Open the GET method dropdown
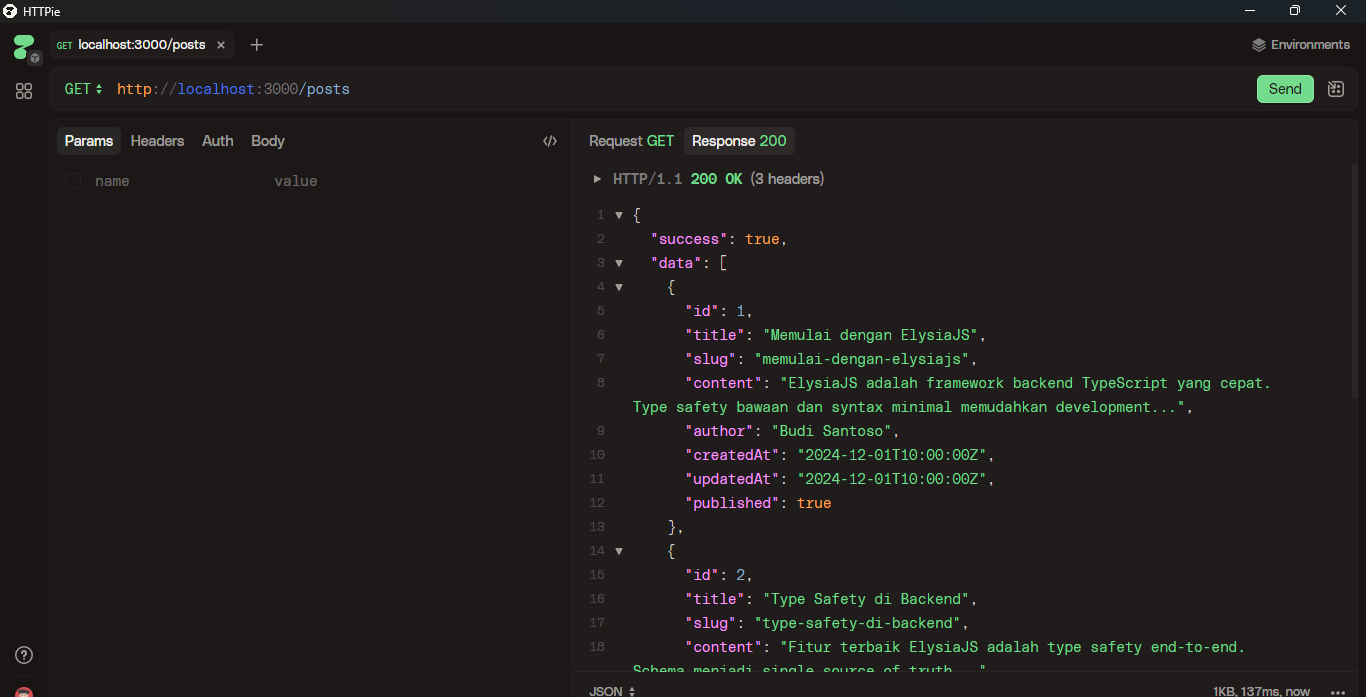The width and height of the screenshot is (1366, 697). pos(83,89)
